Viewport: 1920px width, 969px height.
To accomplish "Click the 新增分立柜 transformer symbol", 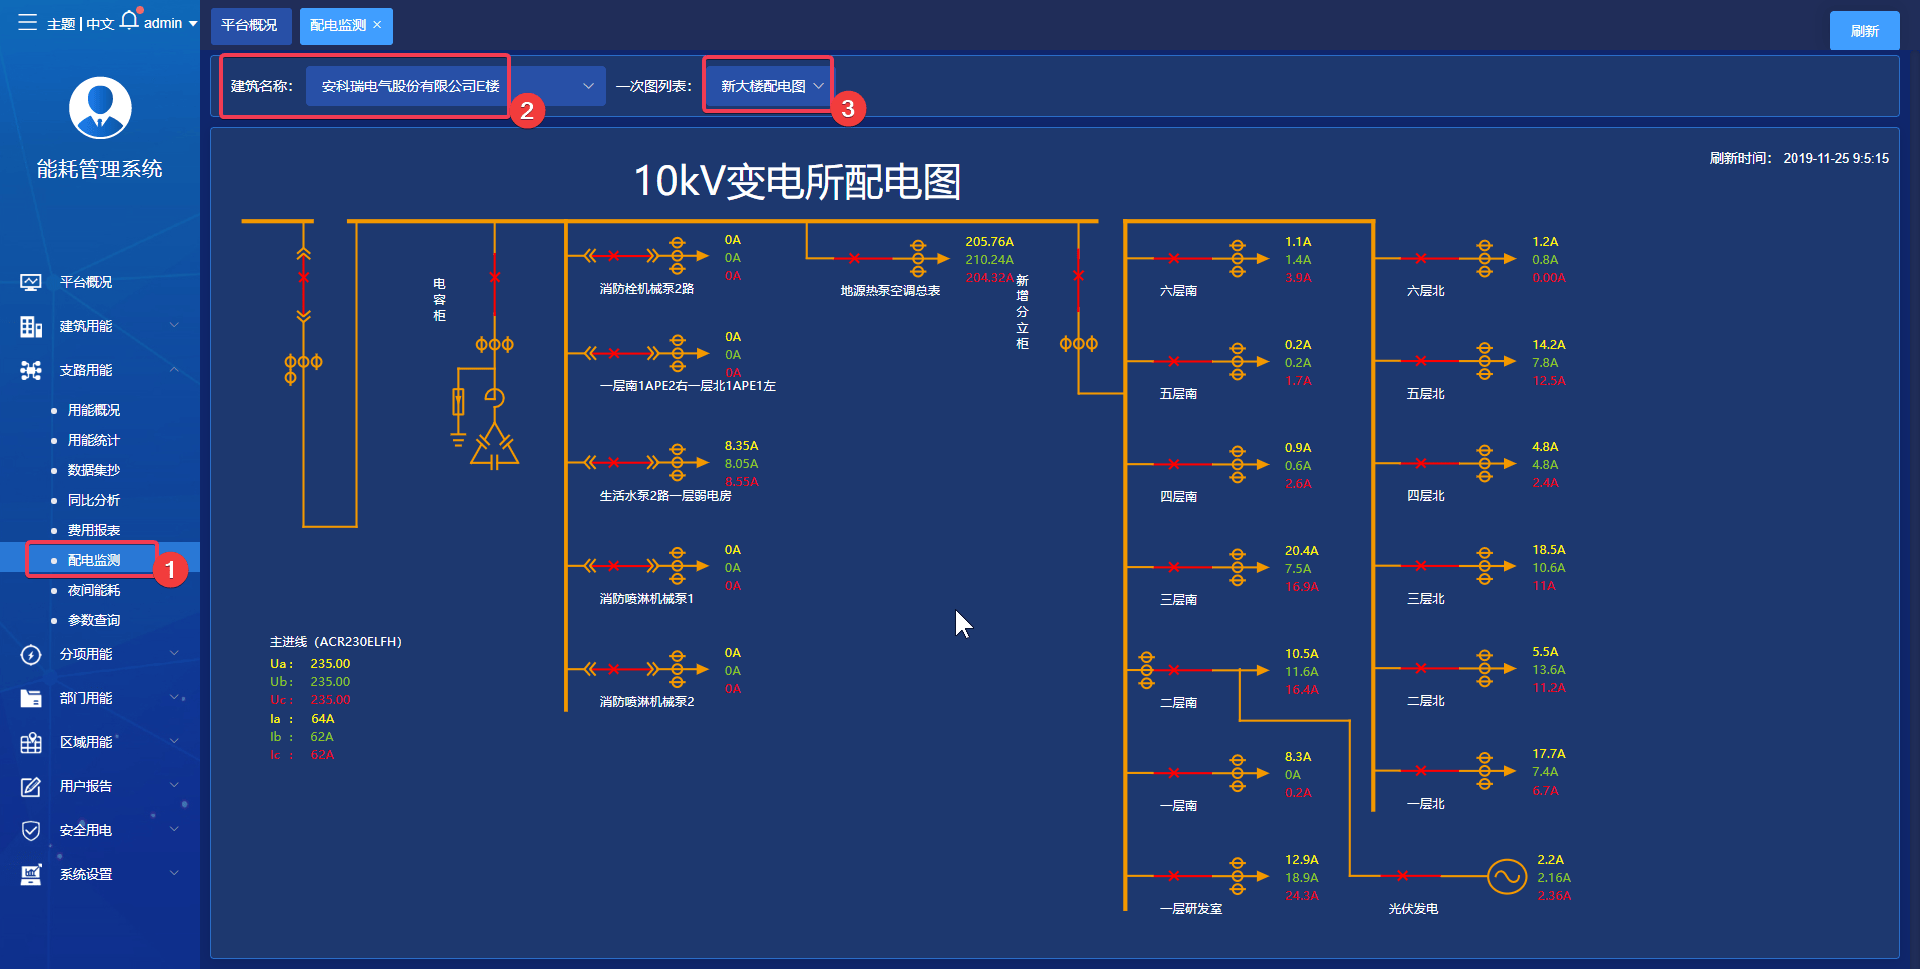I will click(1078, 344).
